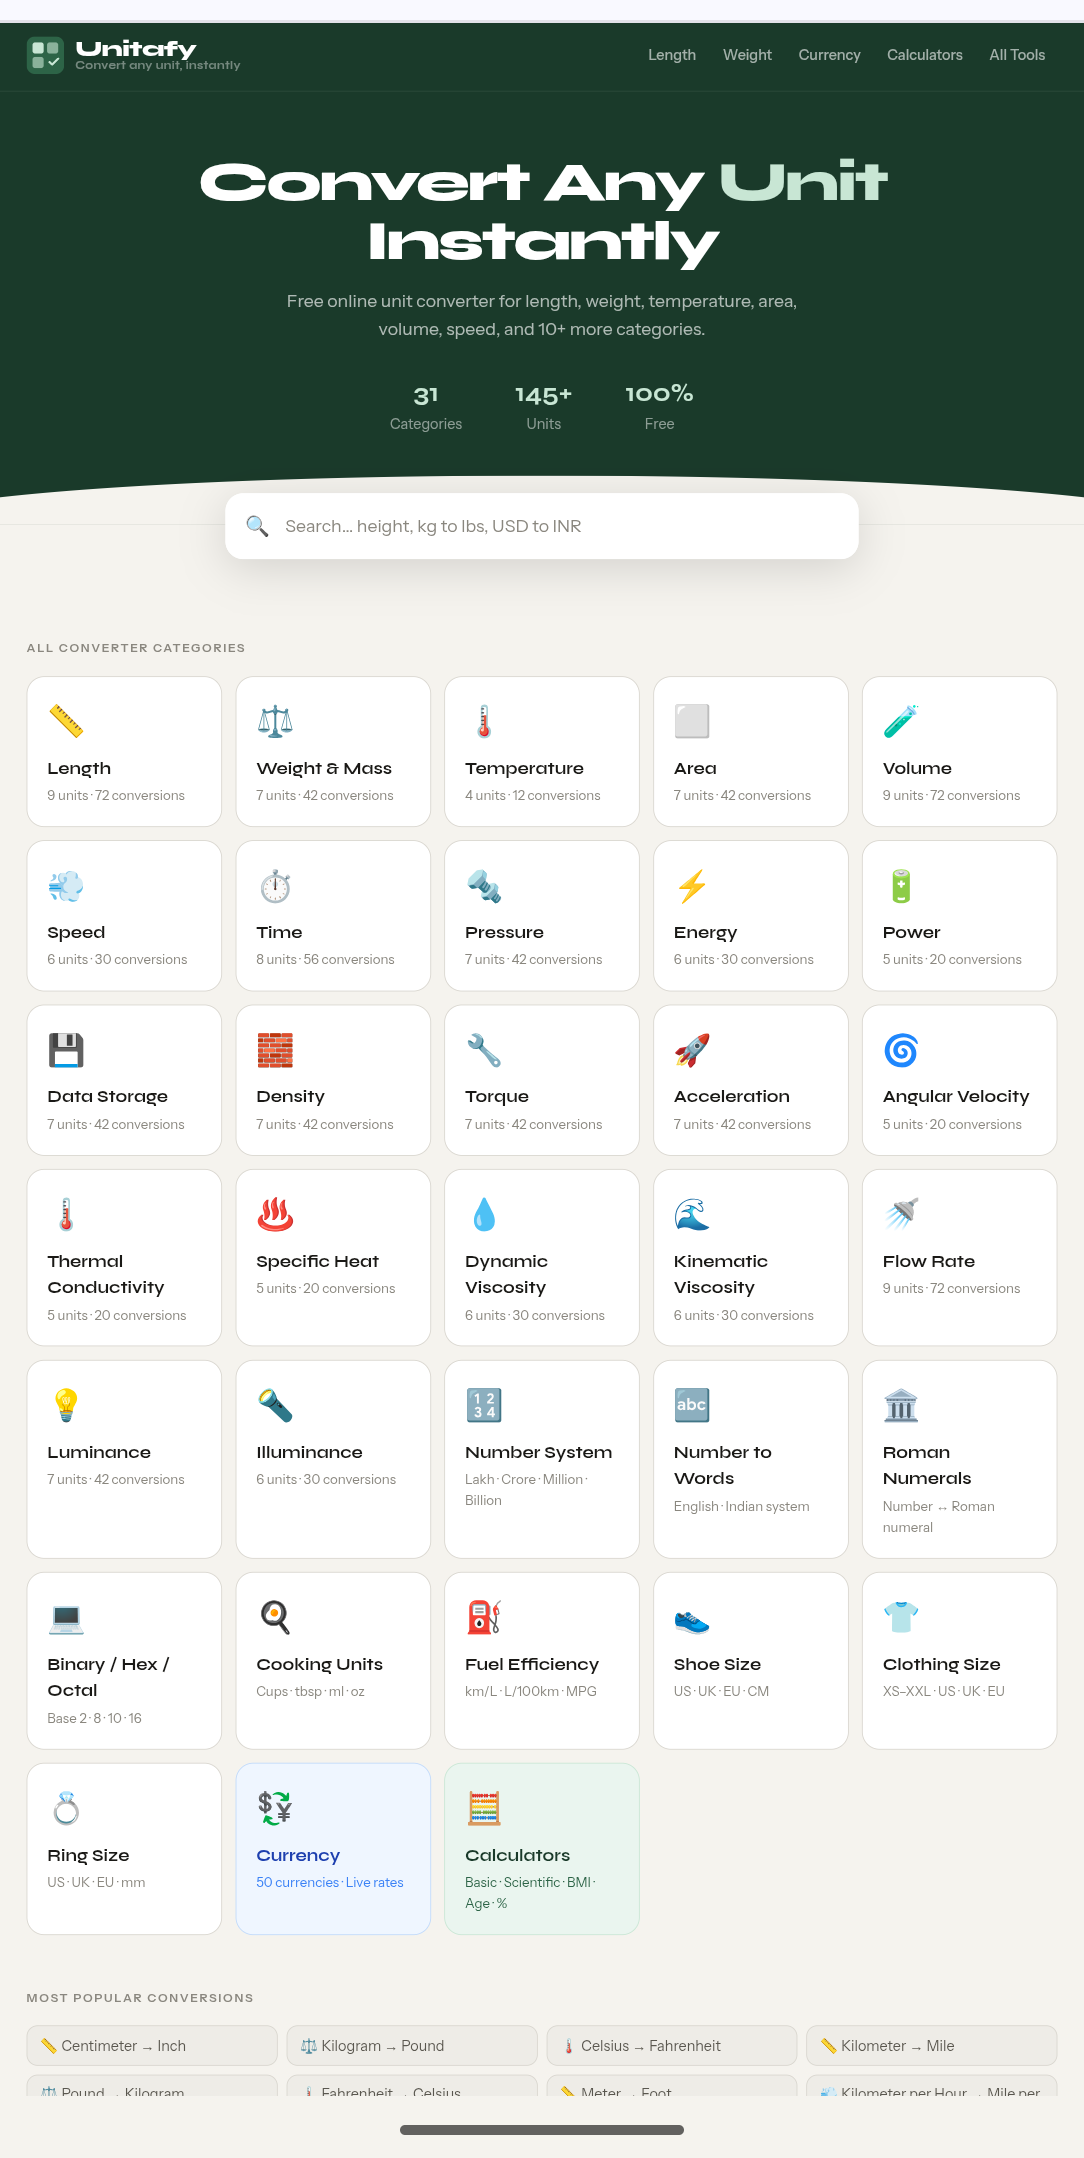Open the Clothing Size t-shirt icon
The width and height of the screenshot is (1084, 2158).
tap(901, 1617)
